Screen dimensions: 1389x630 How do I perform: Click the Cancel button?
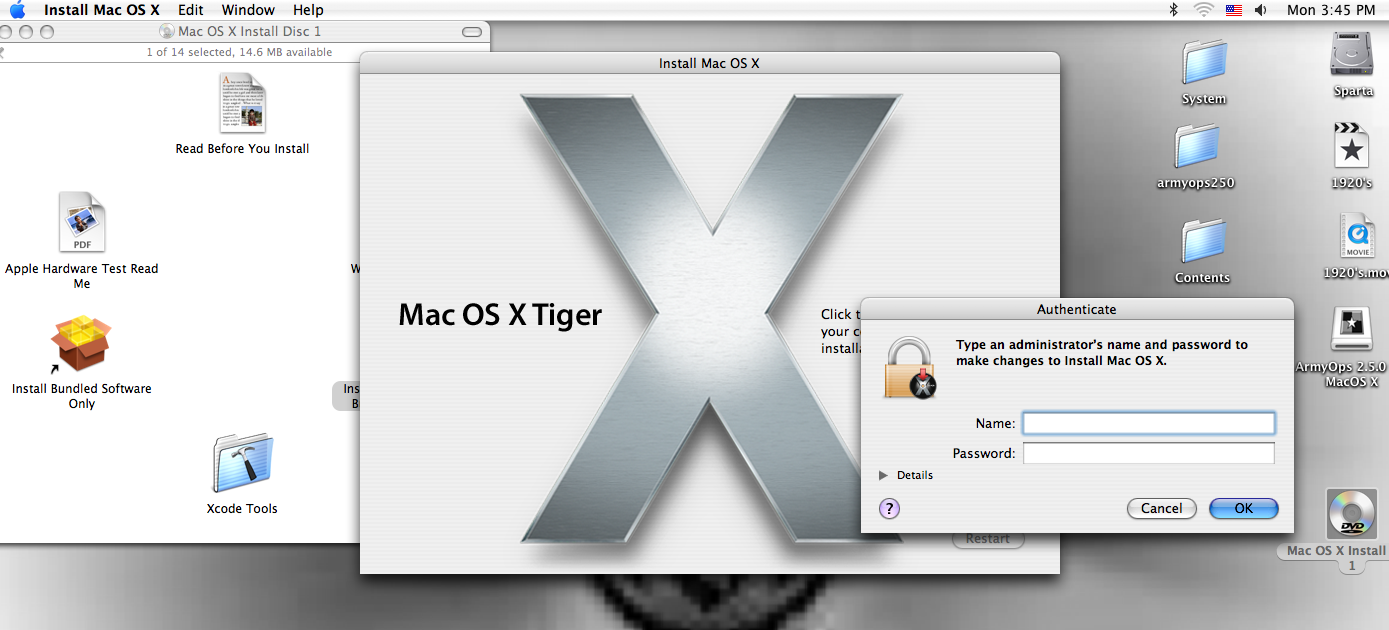1161,508
